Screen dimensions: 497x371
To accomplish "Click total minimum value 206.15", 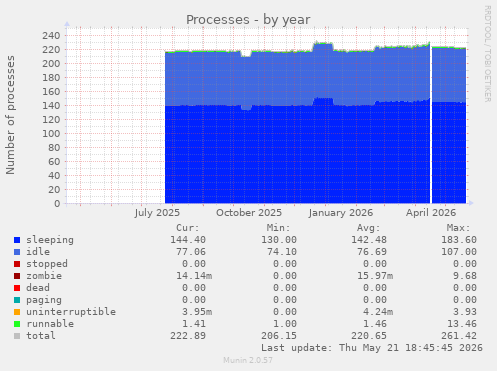I will point(279,336).
